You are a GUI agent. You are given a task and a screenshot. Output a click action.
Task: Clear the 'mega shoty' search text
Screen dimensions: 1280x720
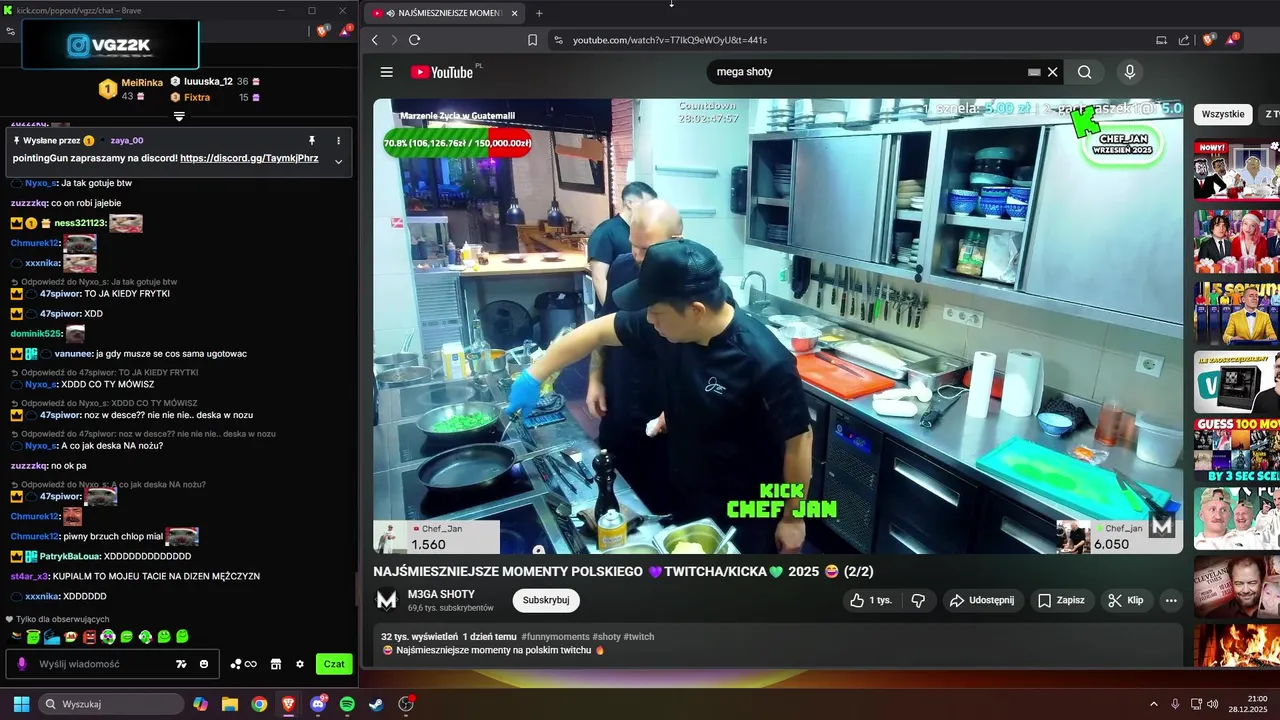pos(1052,72)
